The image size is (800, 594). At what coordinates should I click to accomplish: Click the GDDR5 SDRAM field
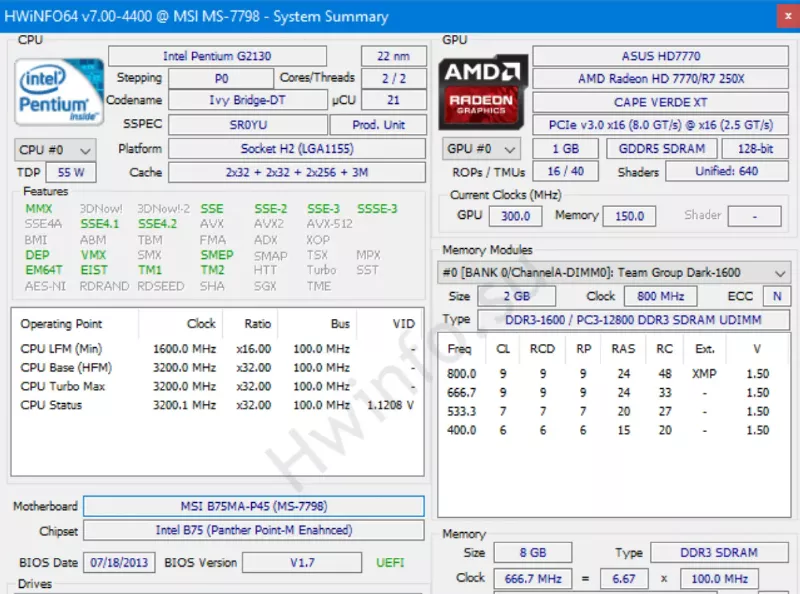662,149
